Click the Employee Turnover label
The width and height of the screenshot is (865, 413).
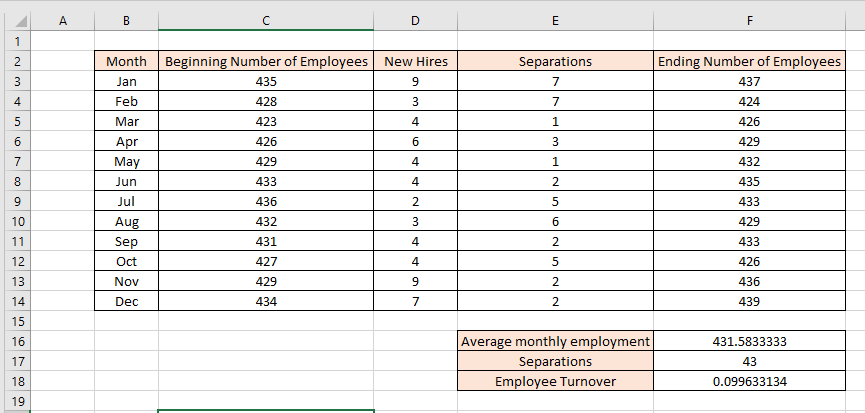555,381
